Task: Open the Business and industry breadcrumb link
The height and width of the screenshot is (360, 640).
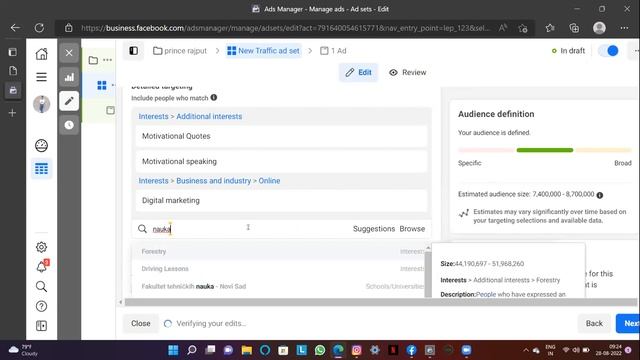Action: [x=213, y=181]
